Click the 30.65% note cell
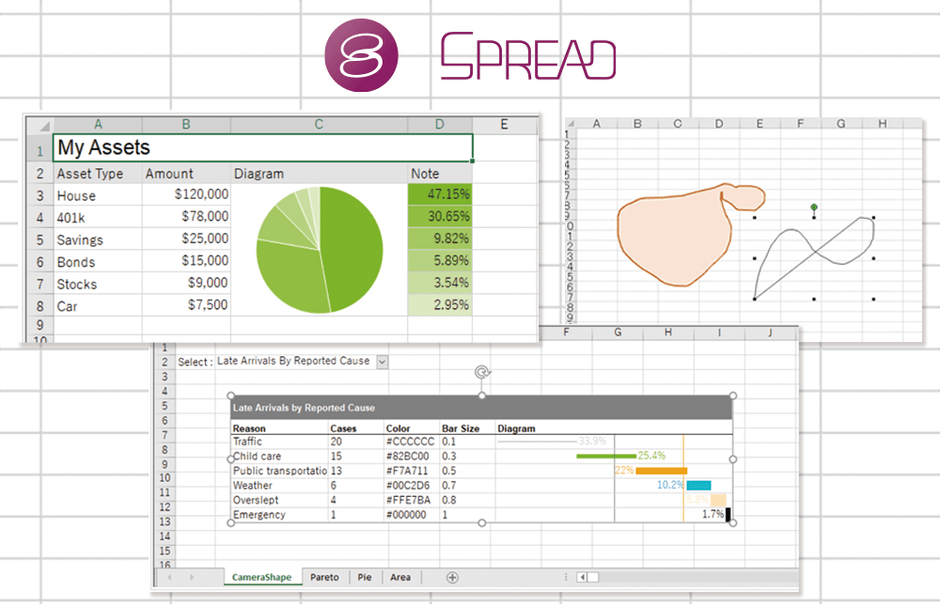940x604 pixels. (440, 217)
